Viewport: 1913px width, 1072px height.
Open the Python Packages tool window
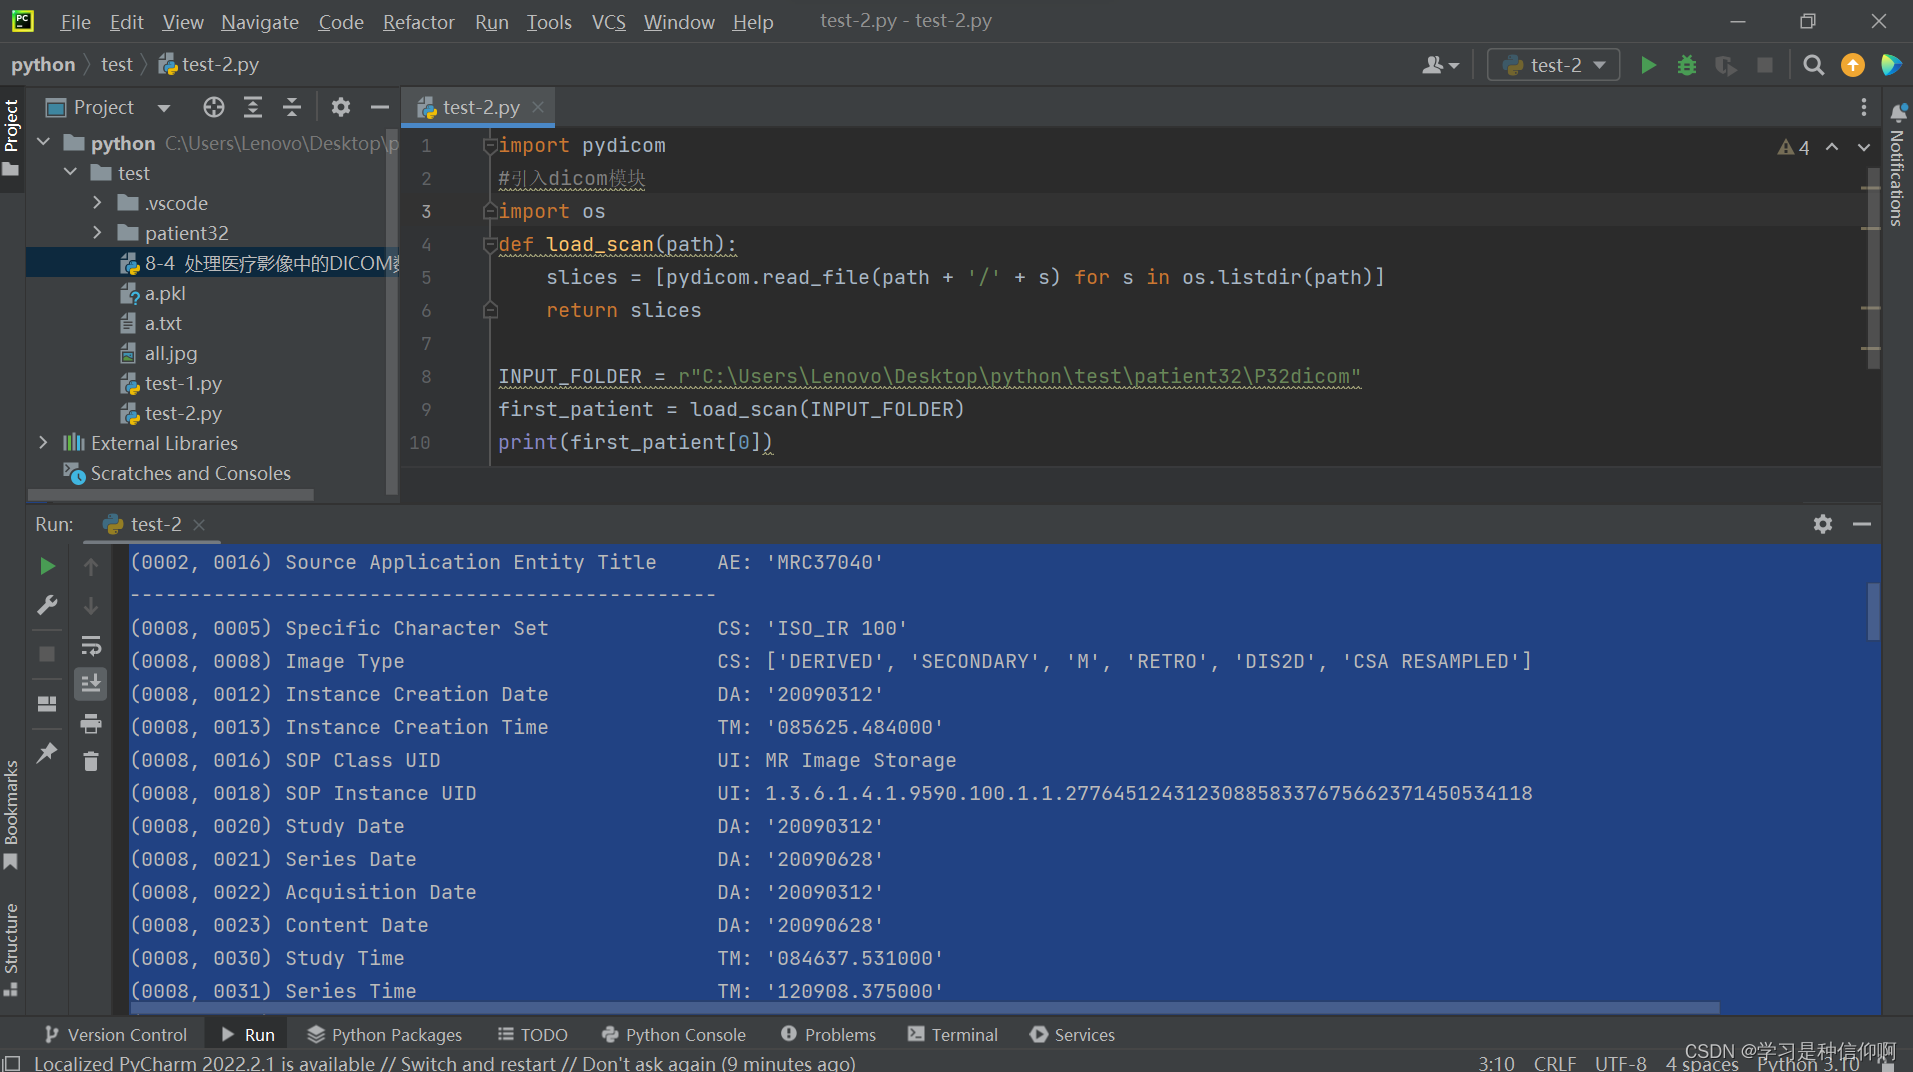(385, 1035)
